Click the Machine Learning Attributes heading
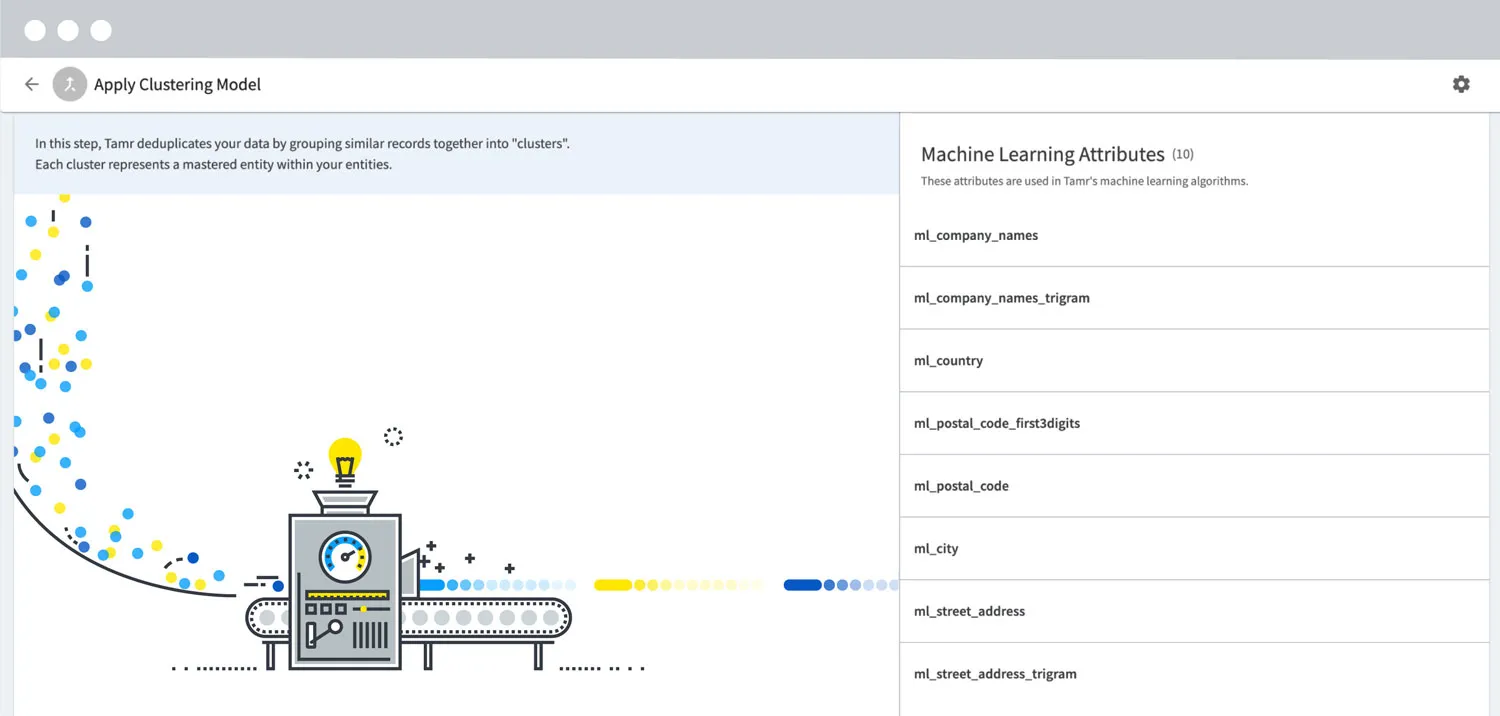This screenshot has width=1500, height=716. coord(1042,154)
